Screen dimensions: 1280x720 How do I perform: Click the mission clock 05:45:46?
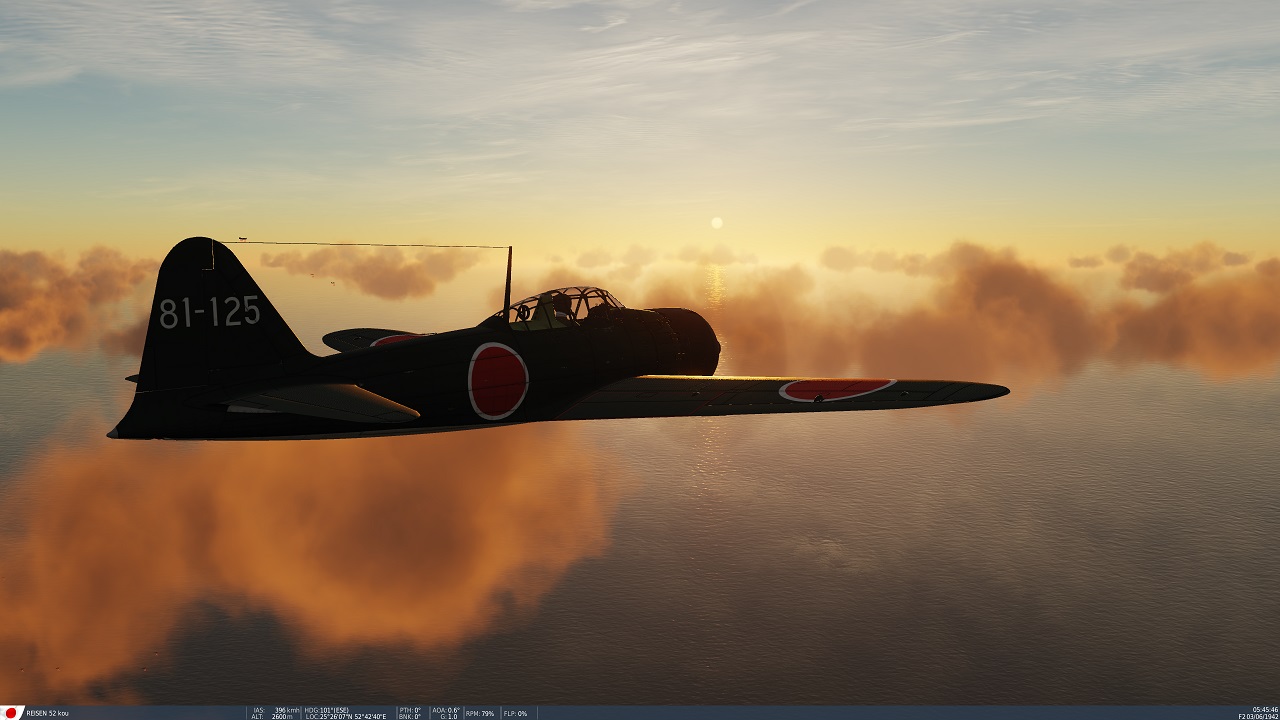1264,710
